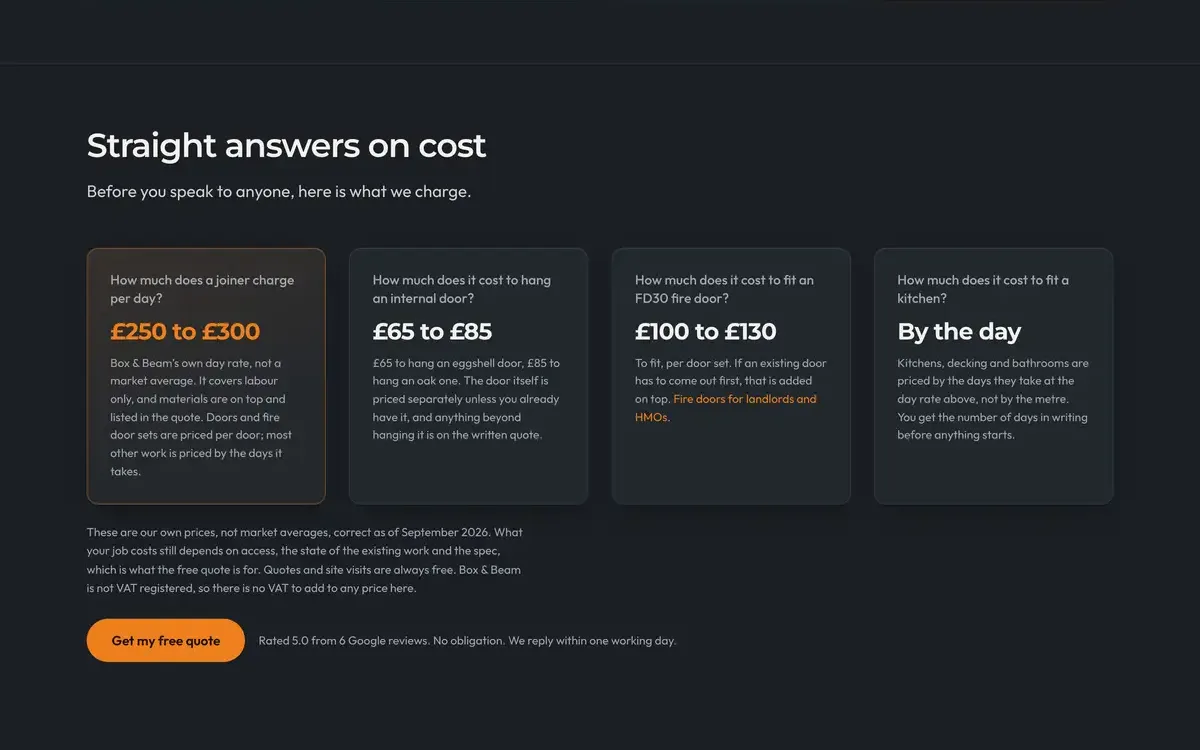
Task: Click the September 2026 prices disclaimer paragraph
Action: tap(305, 560)
